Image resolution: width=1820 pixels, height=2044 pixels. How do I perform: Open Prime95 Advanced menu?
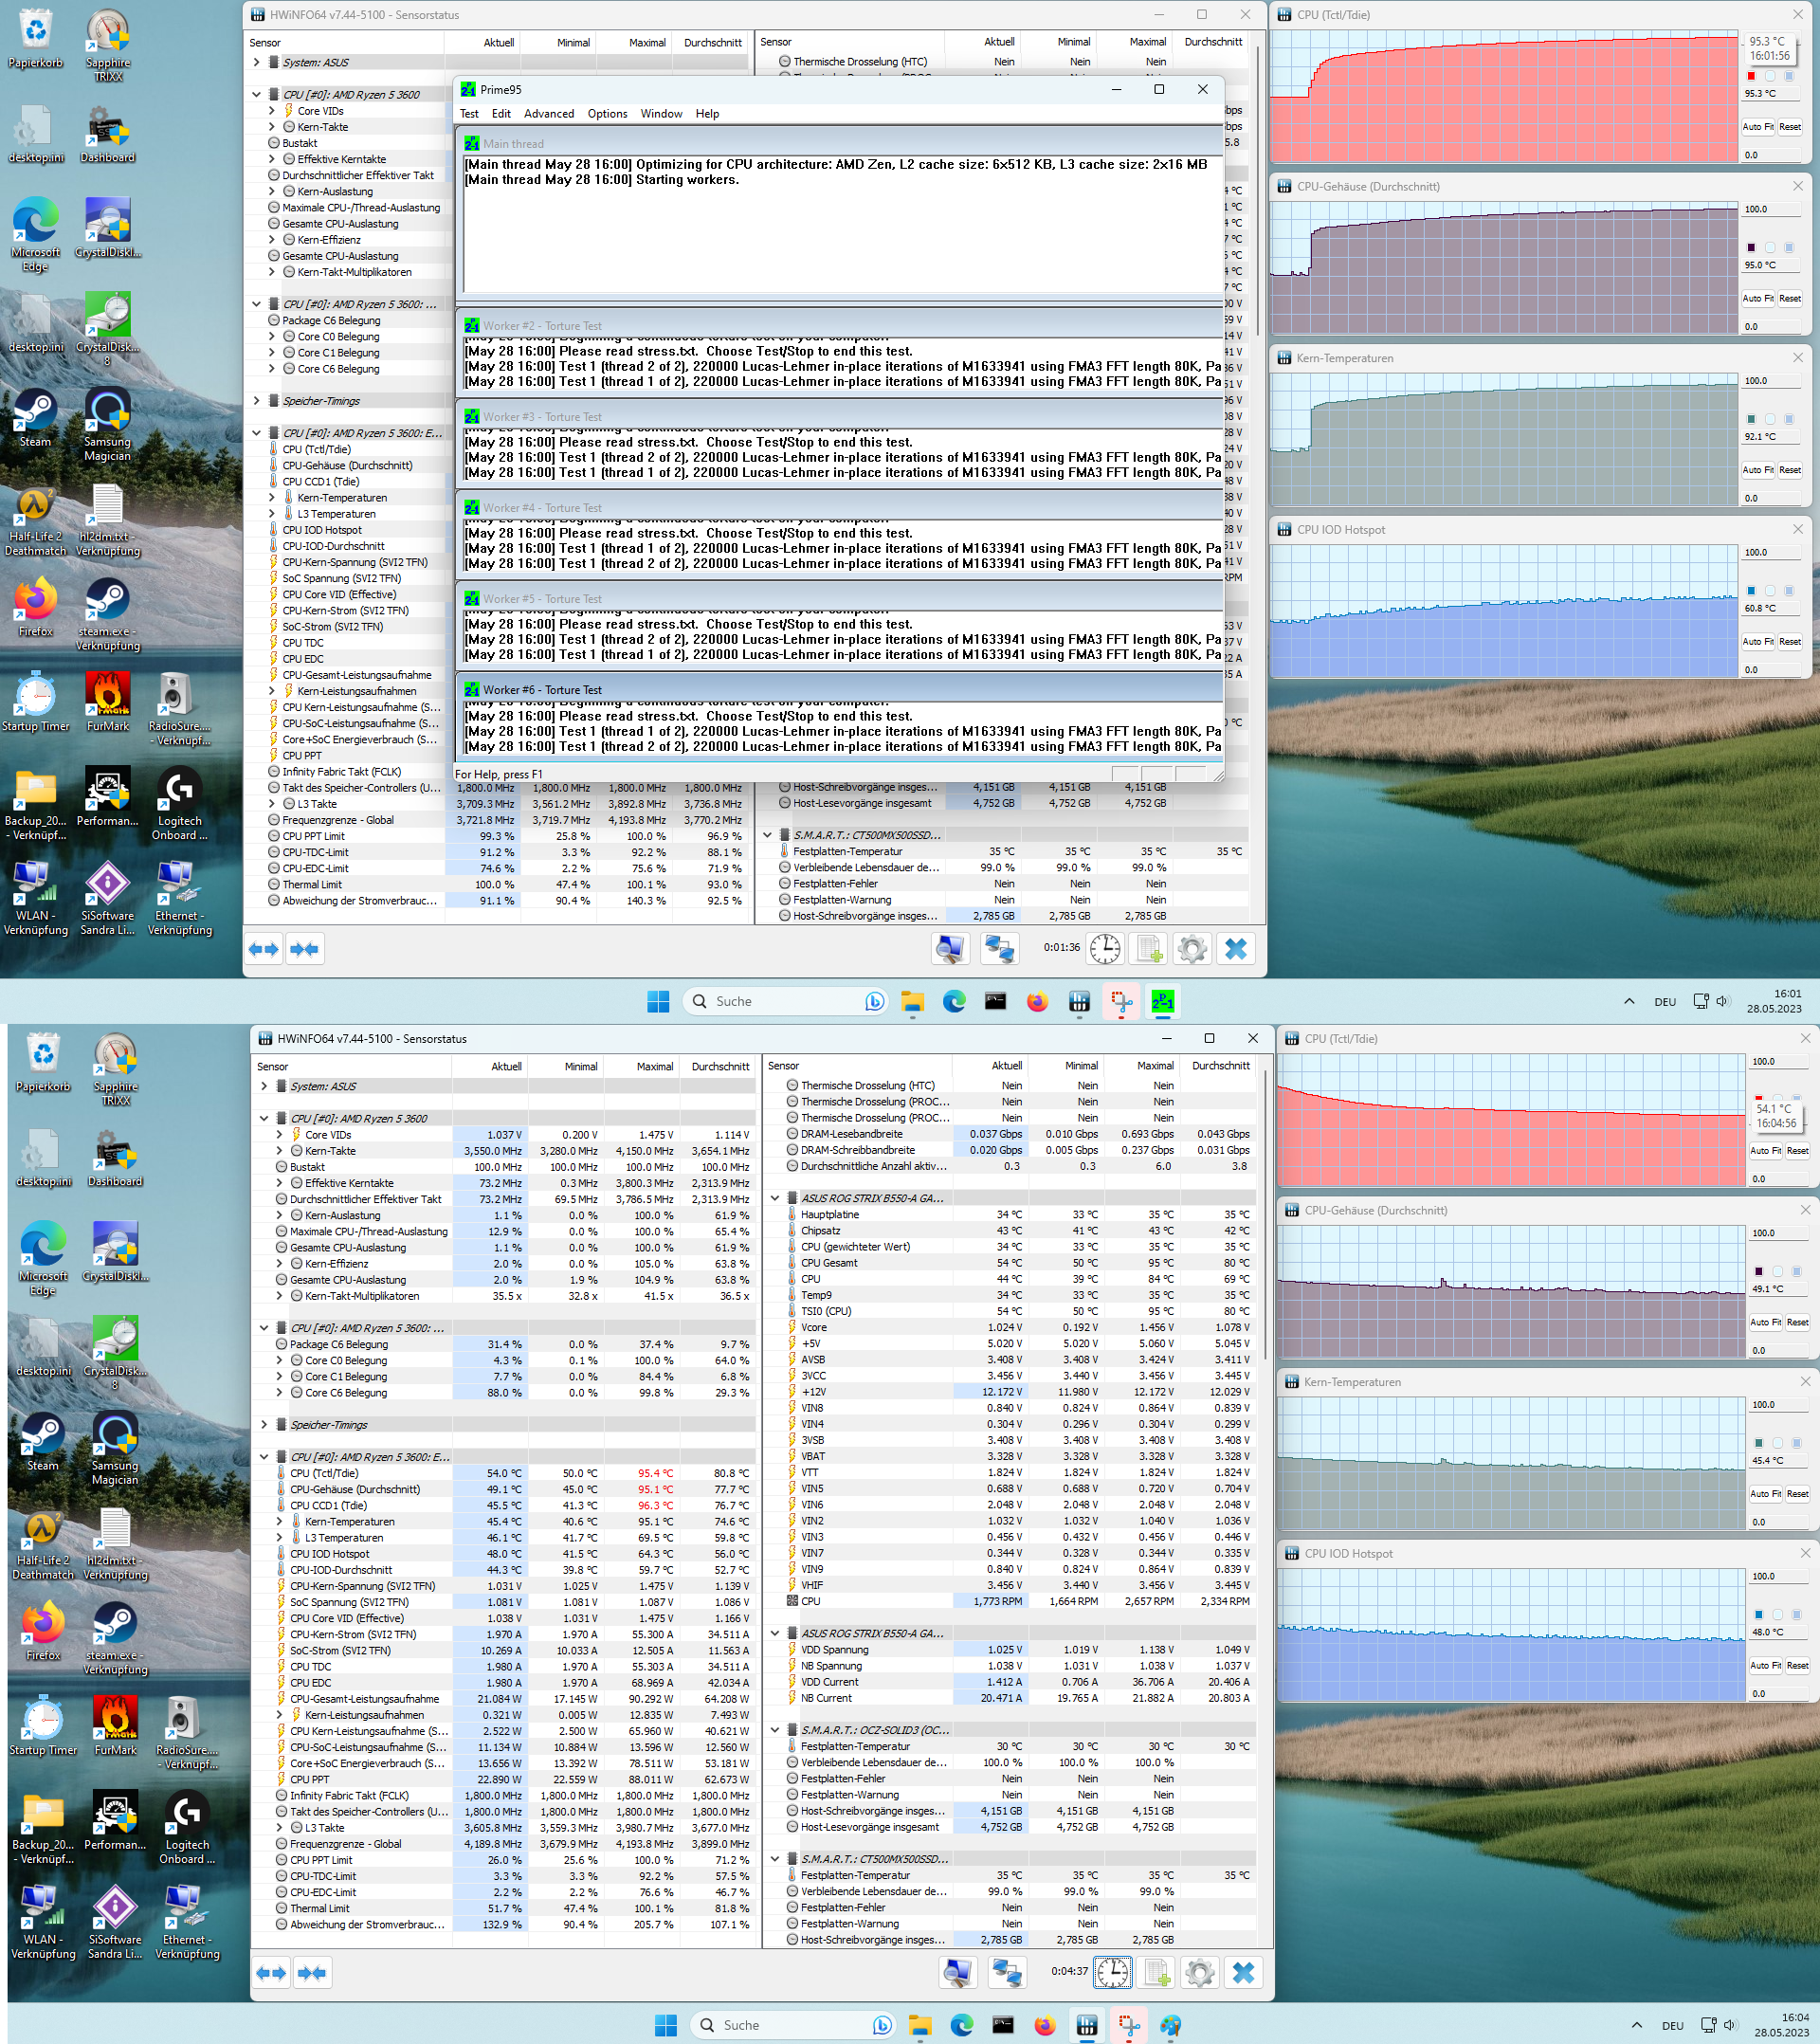coord(548,114)
